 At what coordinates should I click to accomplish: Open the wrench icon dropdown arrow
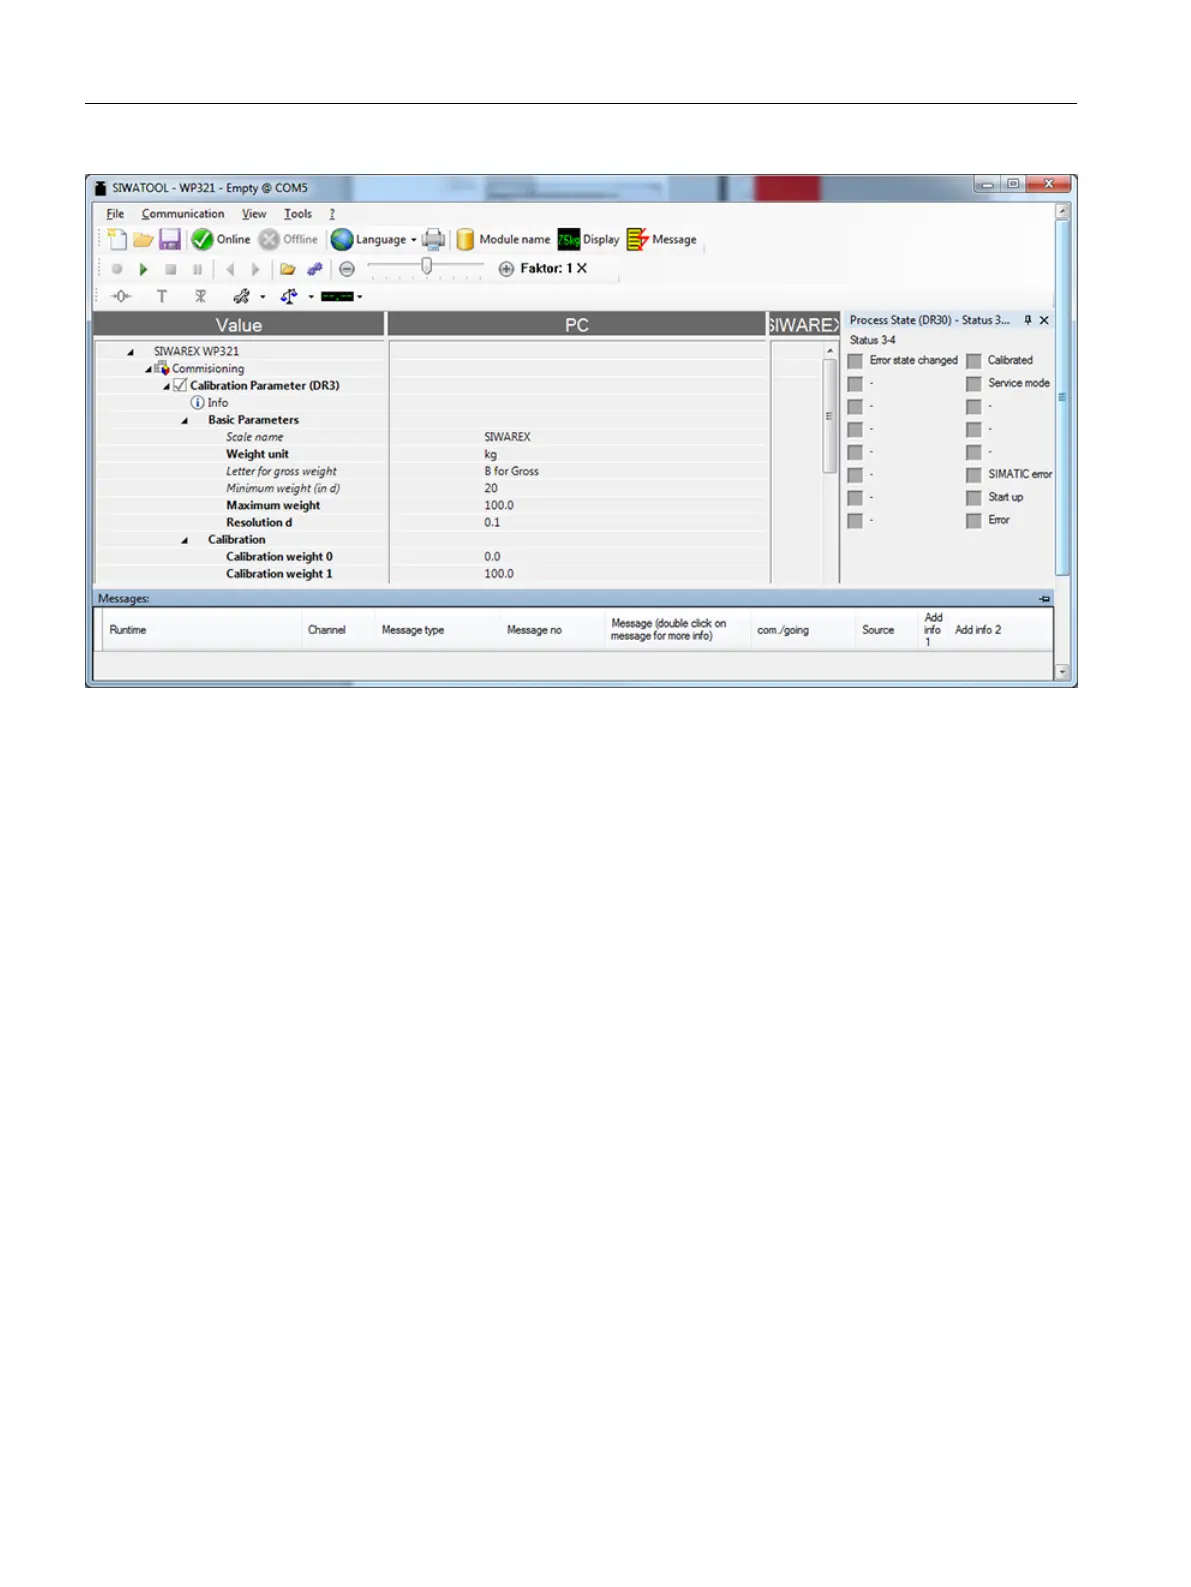click(x=263, y=297)
